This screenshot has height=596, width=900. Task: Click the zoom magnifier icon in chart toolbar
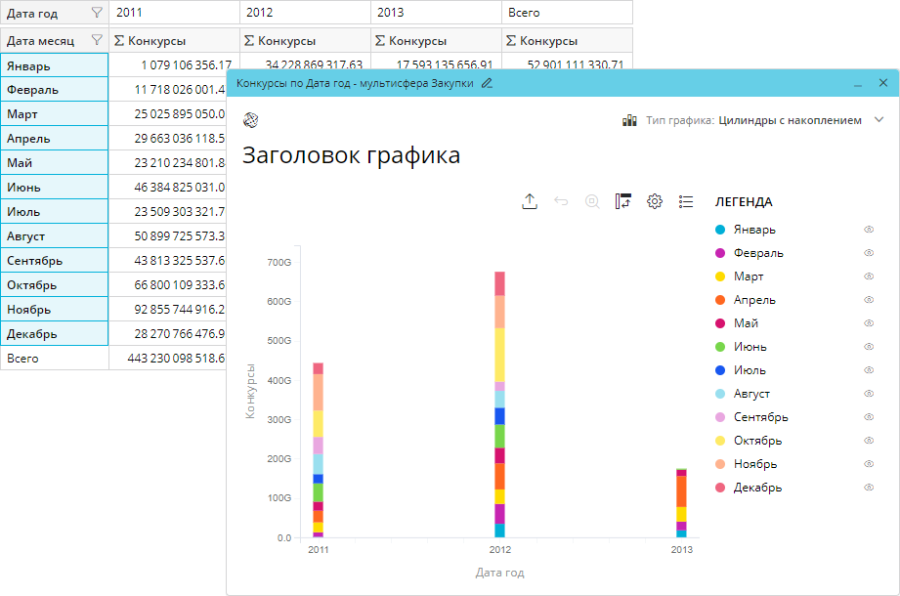point(592,201)
